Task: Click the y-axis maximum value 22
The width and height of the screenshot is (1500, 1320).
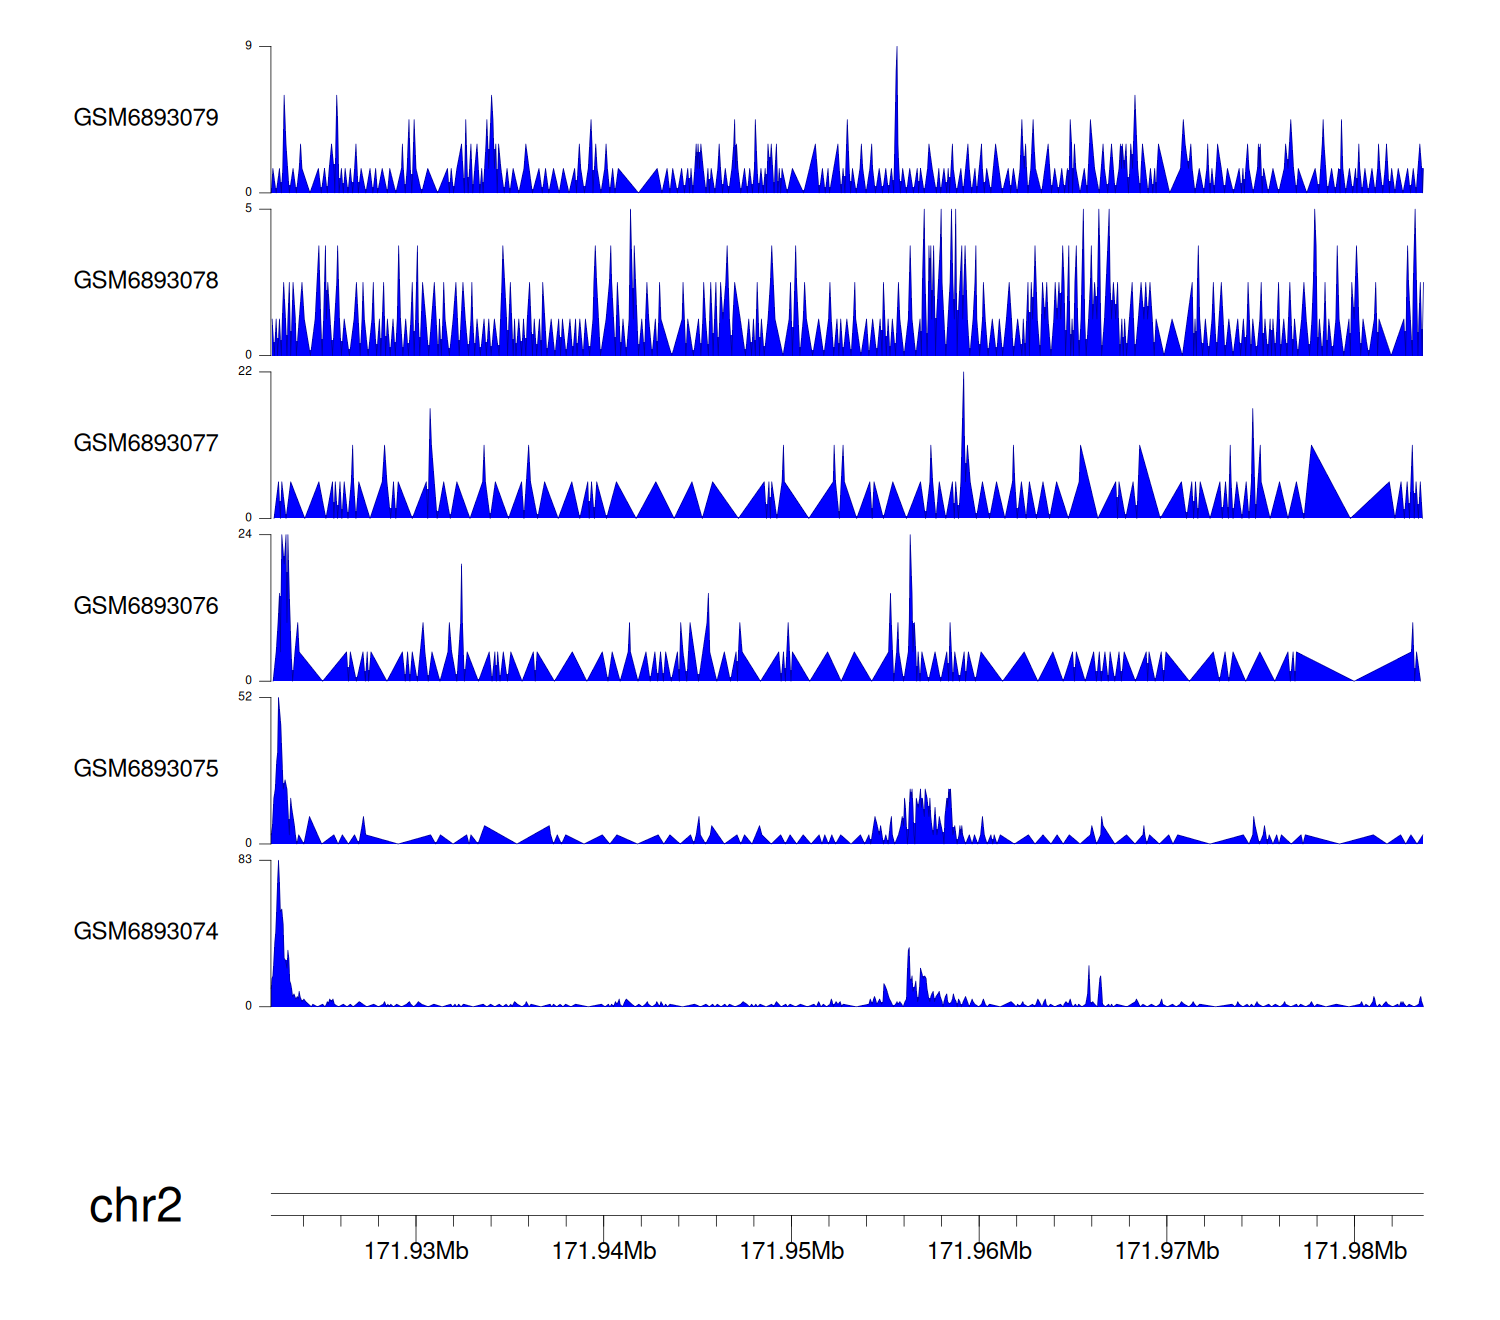Action: [x=245, y=371]
